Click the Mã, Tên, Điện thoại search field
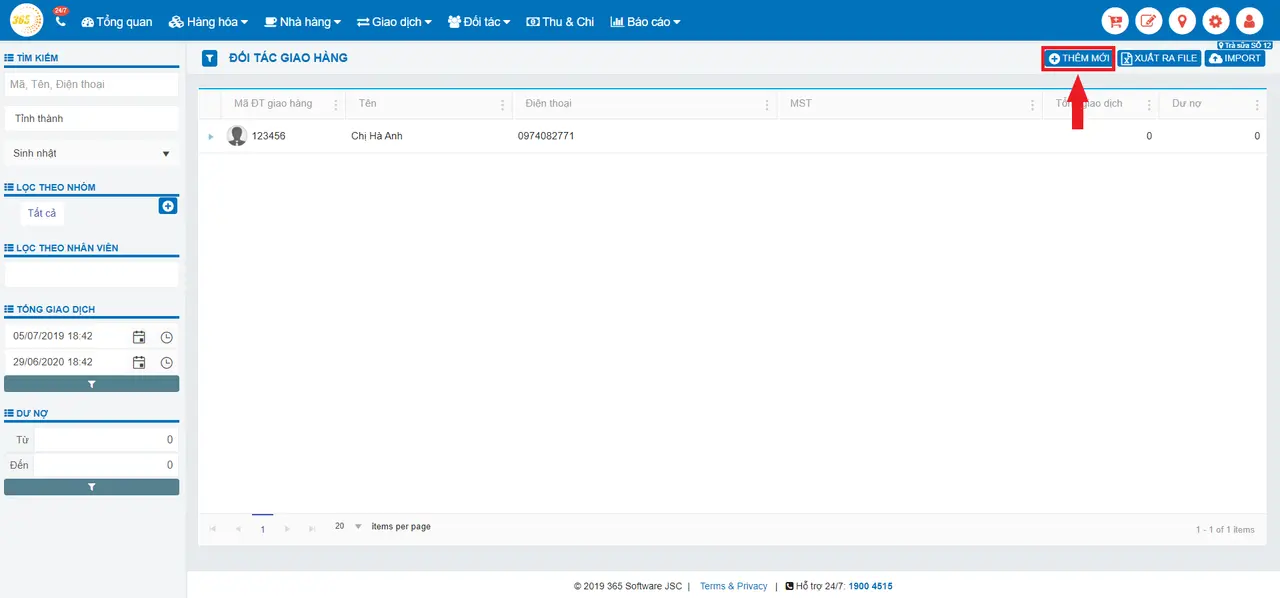This screenshot has width=1280, height=598. click(x=91, y=84)
